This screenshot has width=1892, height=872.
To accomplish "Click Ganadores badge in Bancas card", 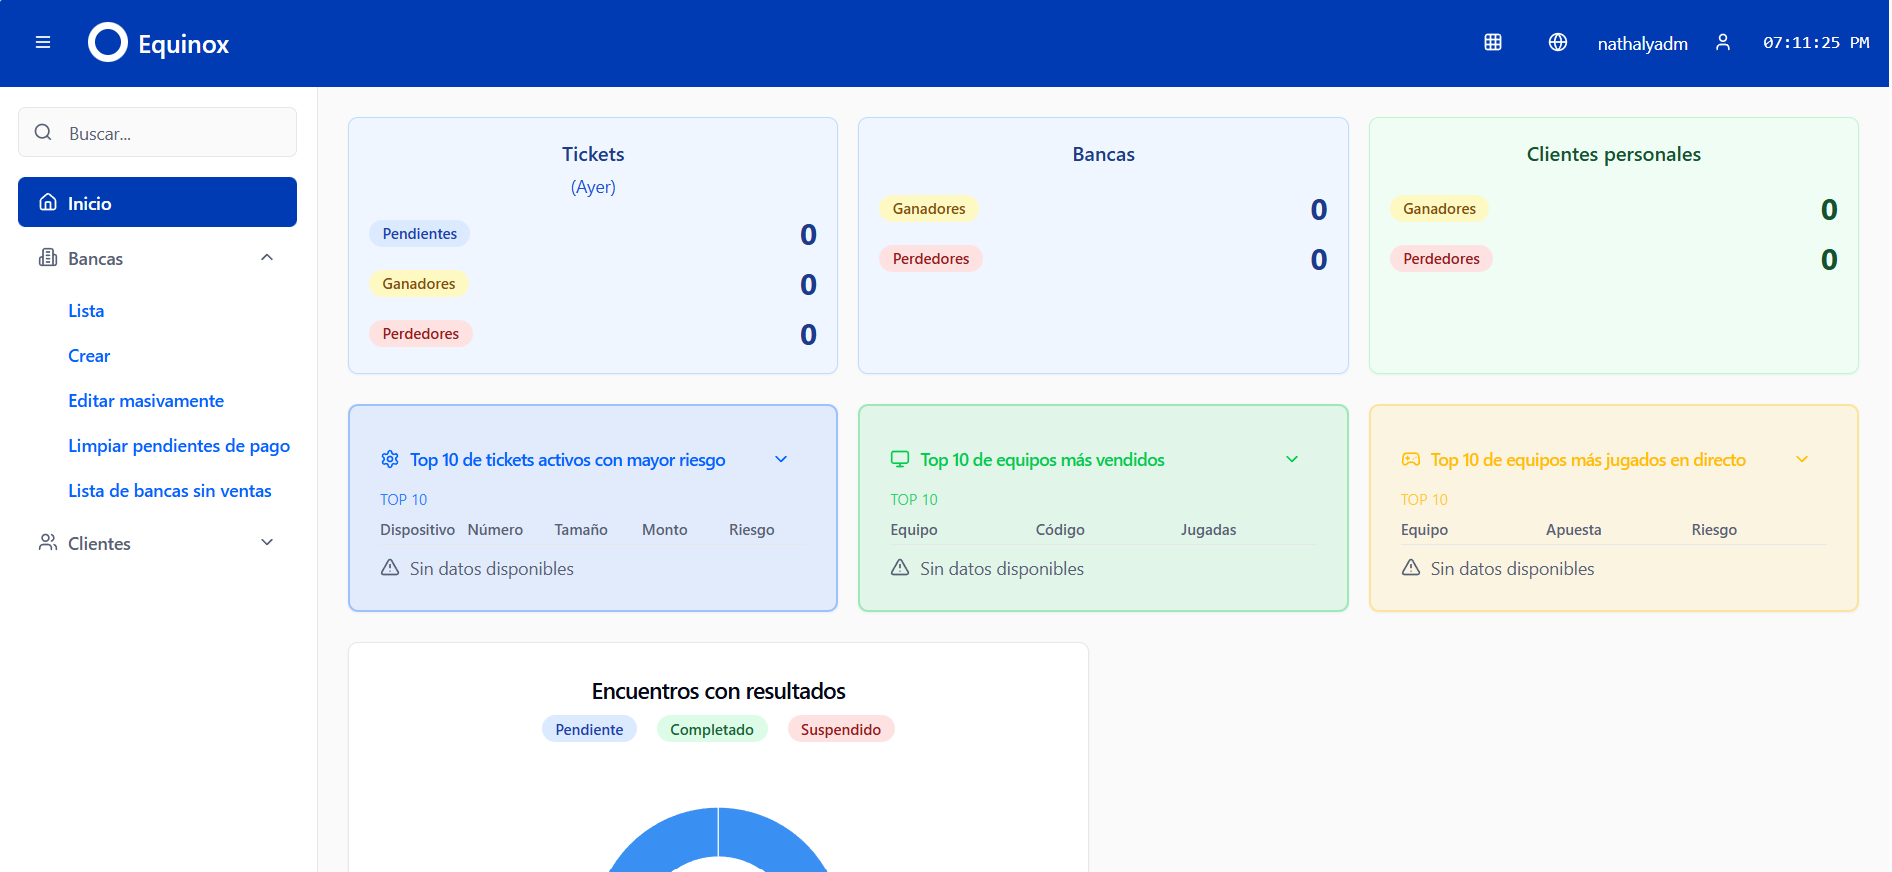I will [929, 208].
